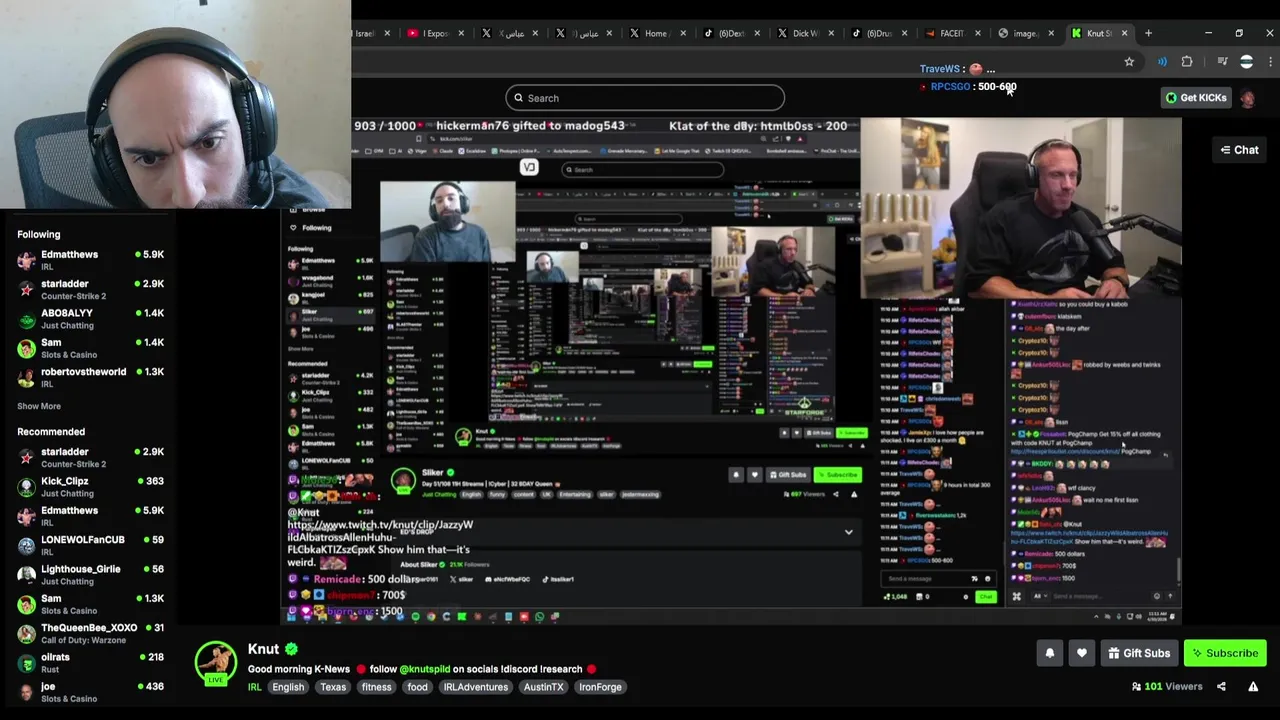Click the notification bell icon for Knut
This screenshot has height=720, width=1280.
click(1050, 653)
